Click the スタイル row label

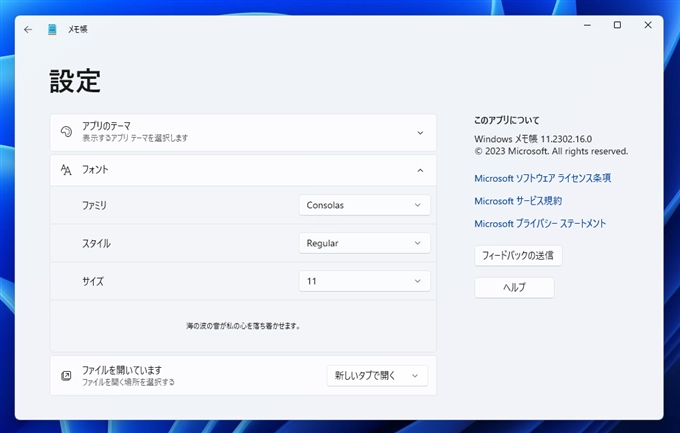(96, 243)
